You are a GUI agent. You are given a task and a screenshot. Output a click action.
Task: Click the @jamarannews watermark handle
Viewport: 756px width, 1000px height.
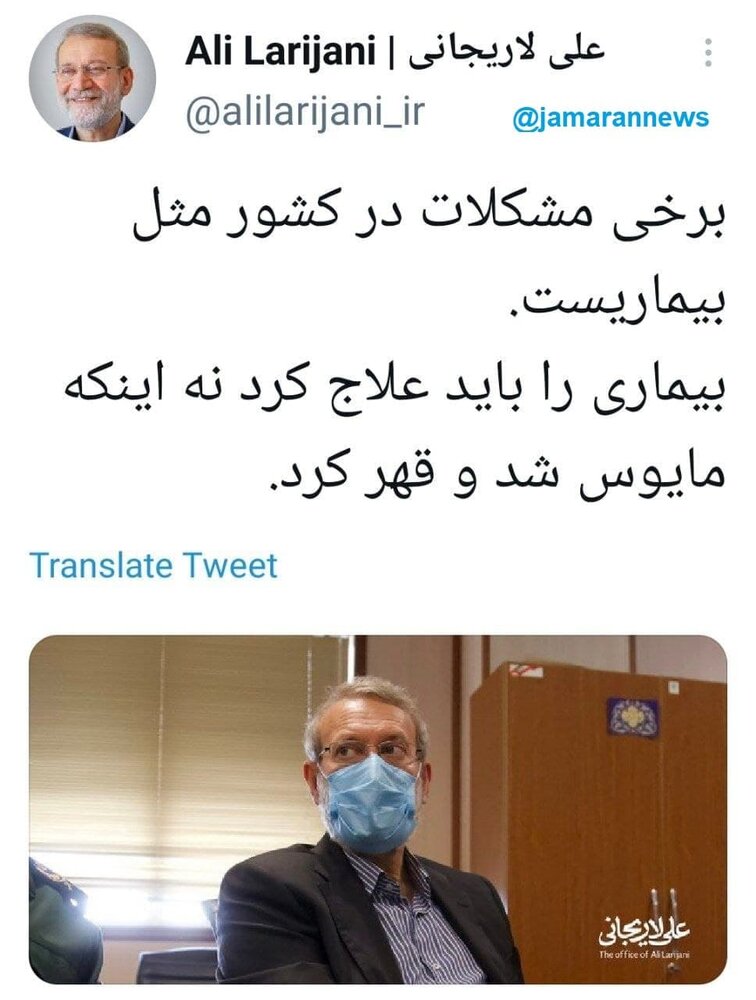[611, 118]
